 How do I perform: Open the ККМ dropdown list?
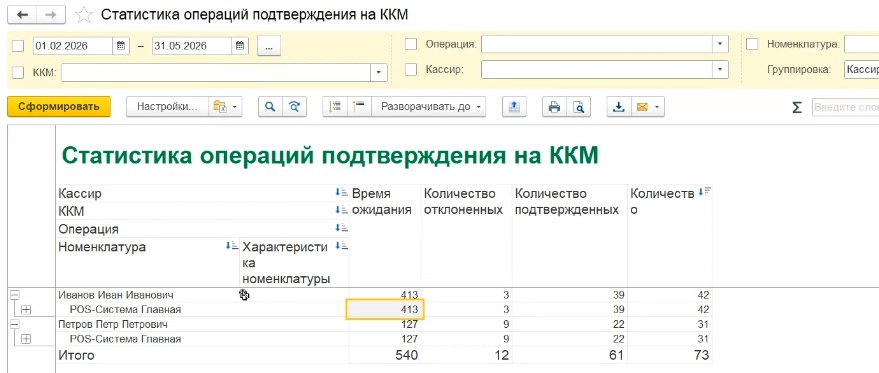tap(379, 72)
